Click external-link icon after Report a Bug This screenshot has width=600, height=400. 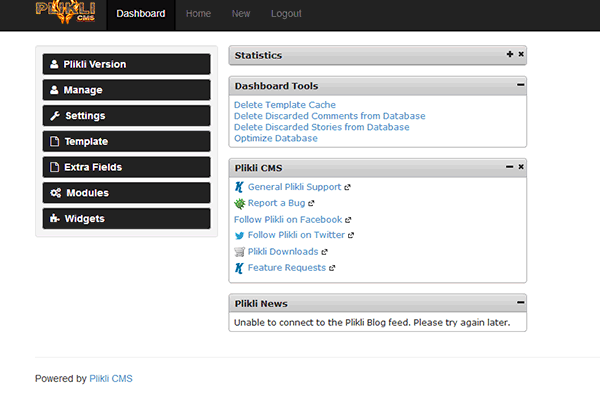311,203
